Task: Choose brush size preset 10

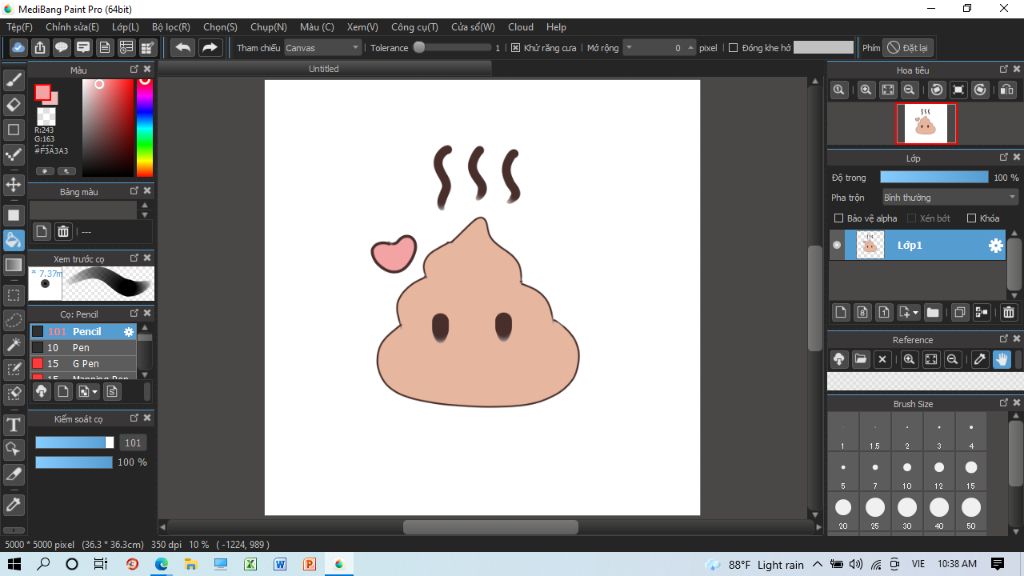Action: pyautogui.click(x=906, y=473)
